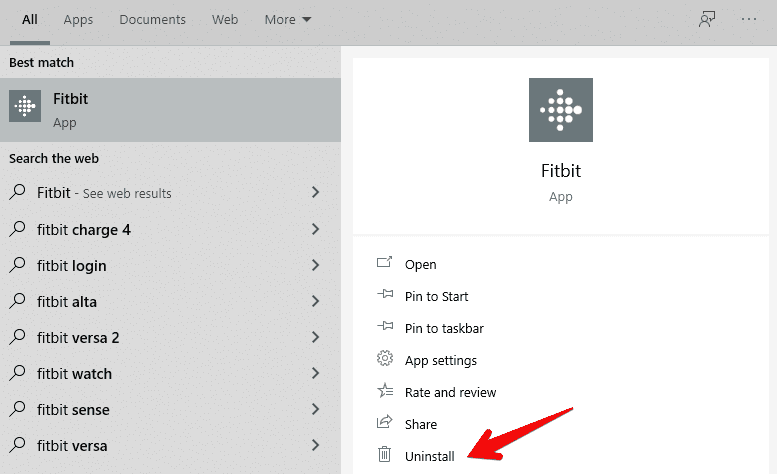Click the Uninstall trash can icon
Image resolution: width=777 pixels, height=474 pixels.
pyautogui.click(x=385, y=454)
